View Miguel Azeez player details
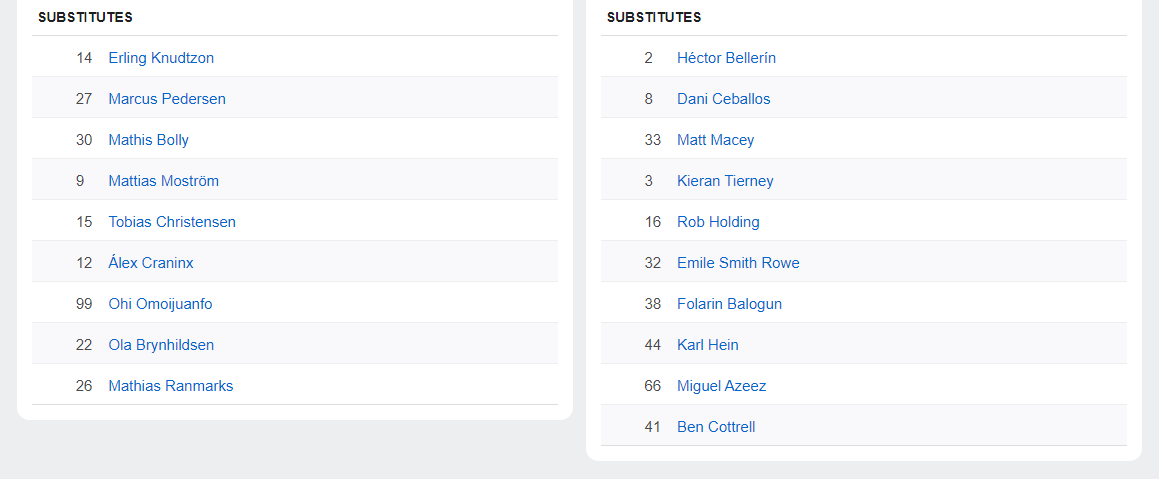The width and height of the screenshot is (1159, 479). [721, 386]
